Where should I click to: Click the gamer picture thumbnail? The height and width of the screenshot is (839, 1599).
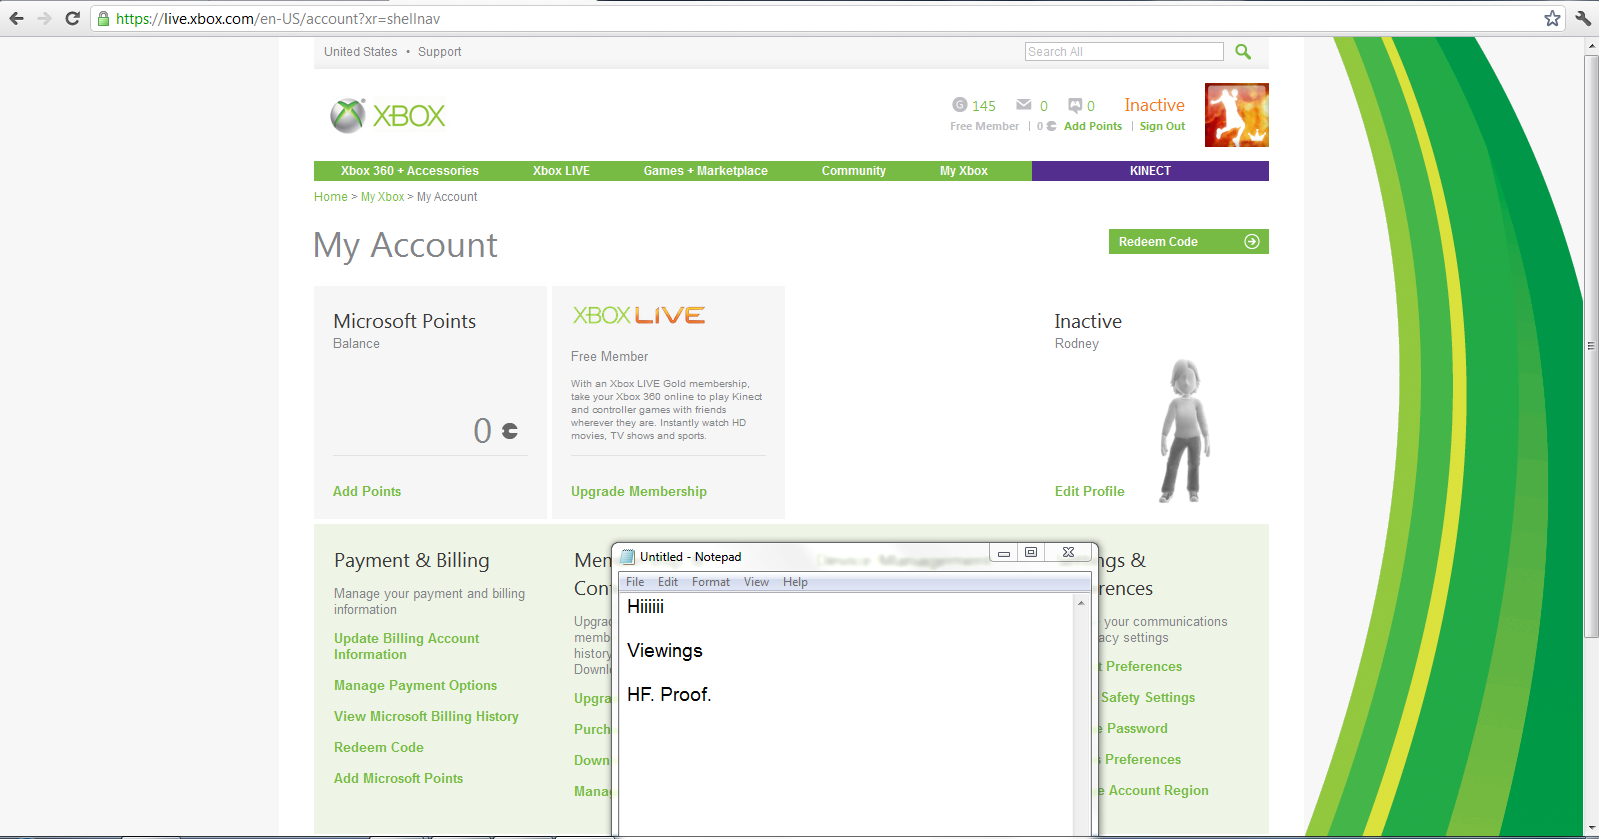[x=1237, y=115]
